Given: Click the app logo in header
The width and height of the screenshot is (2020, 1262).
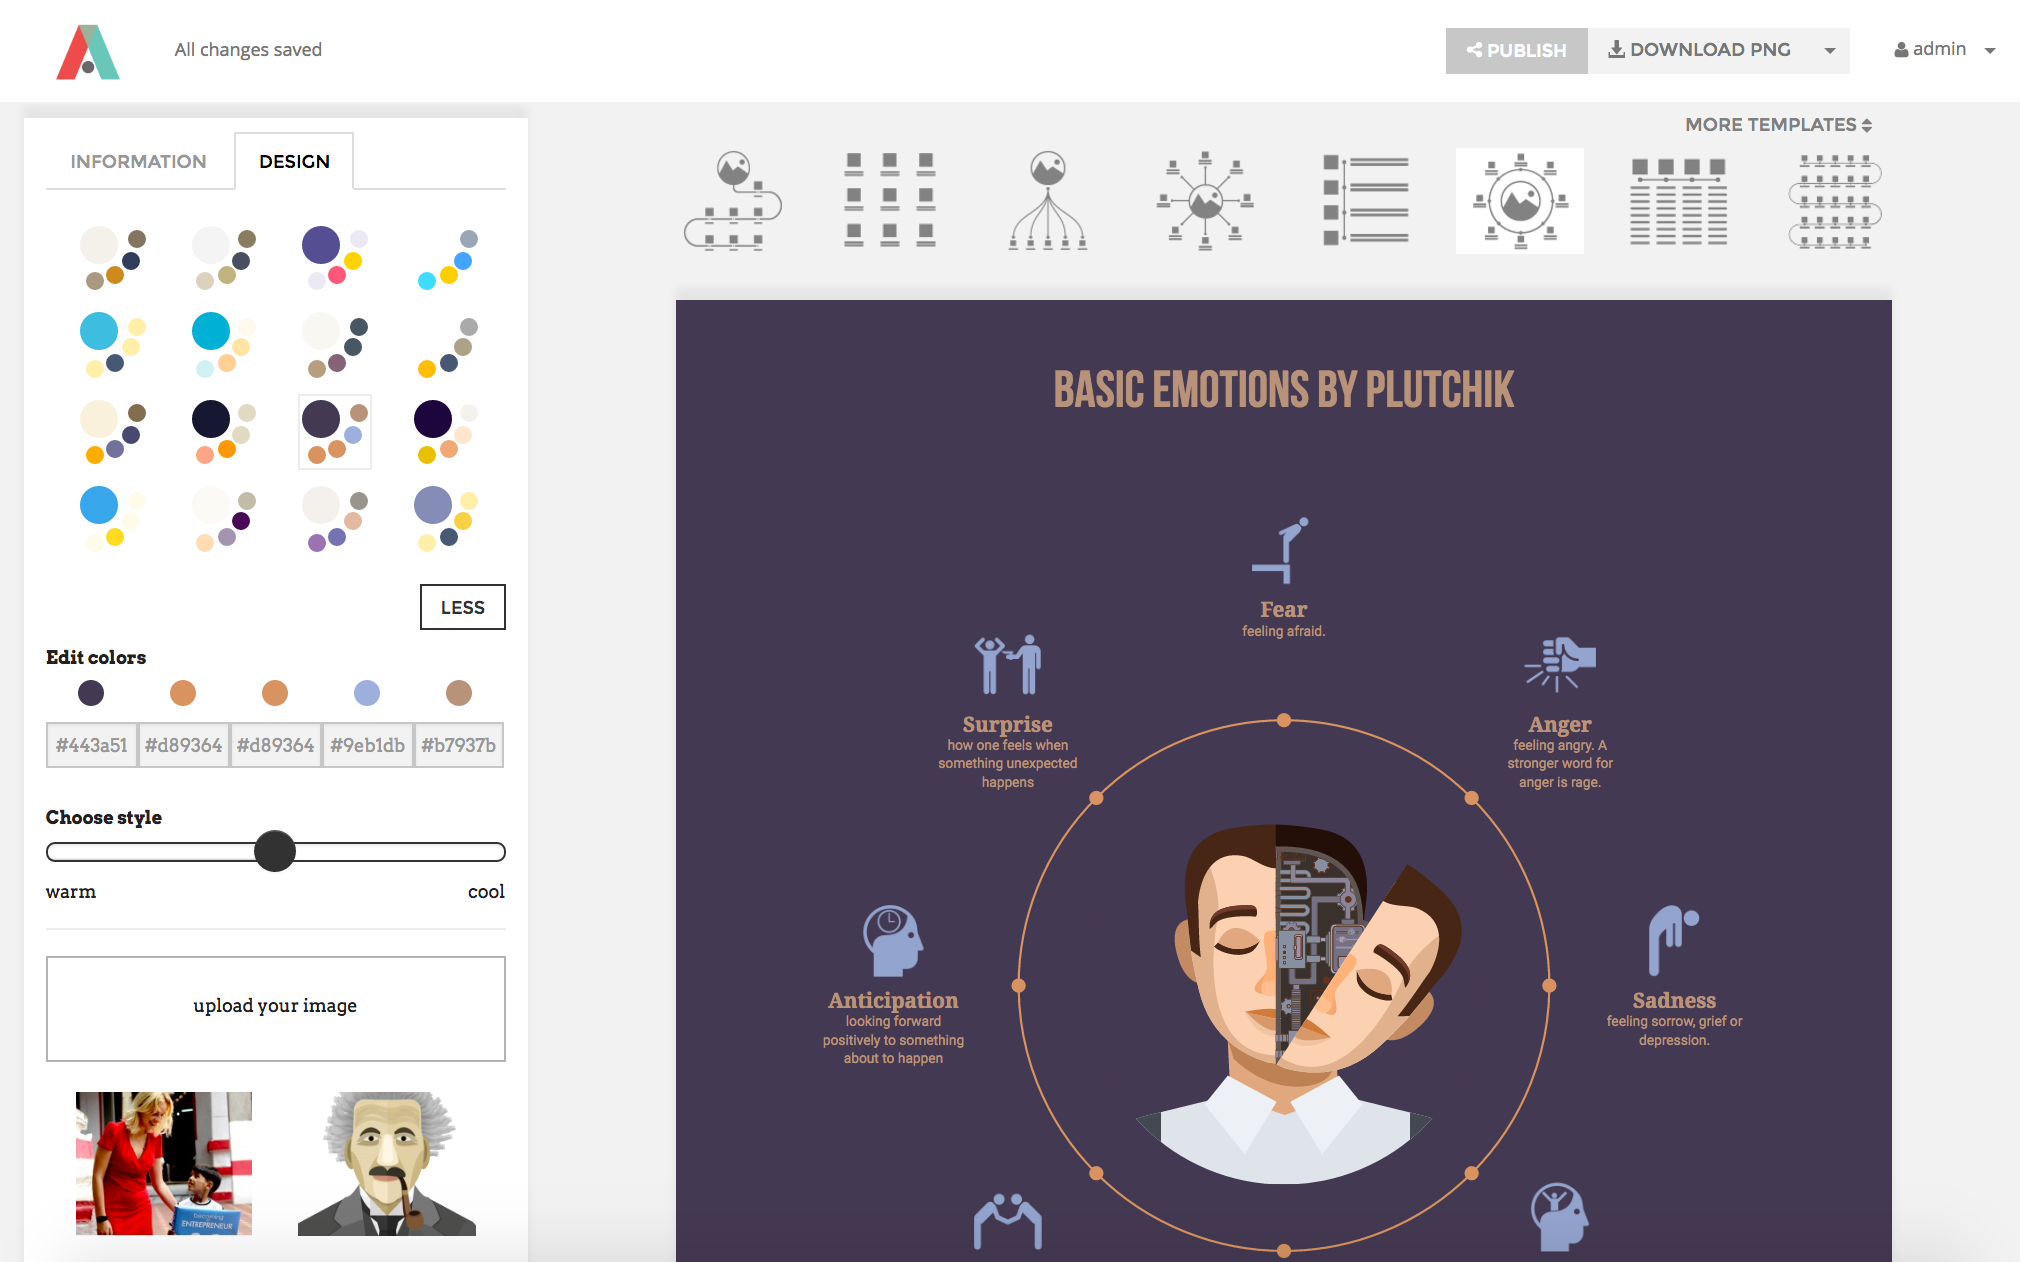Looking at the screenshot, I should 88,52.
